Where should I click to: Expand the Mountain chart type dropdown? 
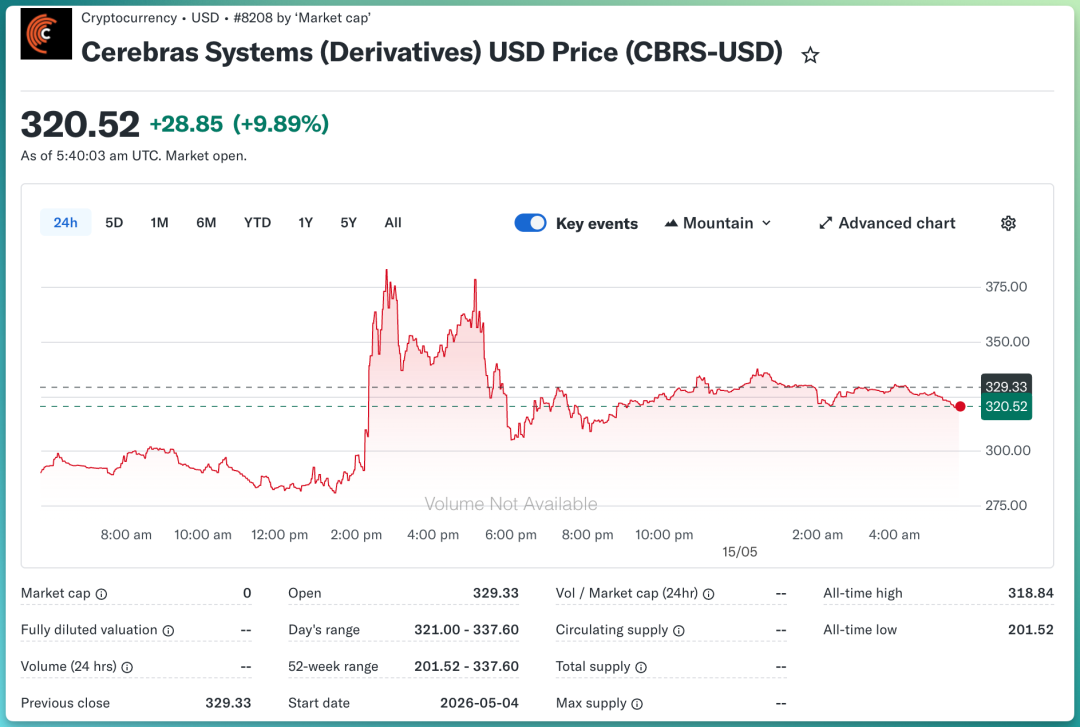tap(718, 223)
